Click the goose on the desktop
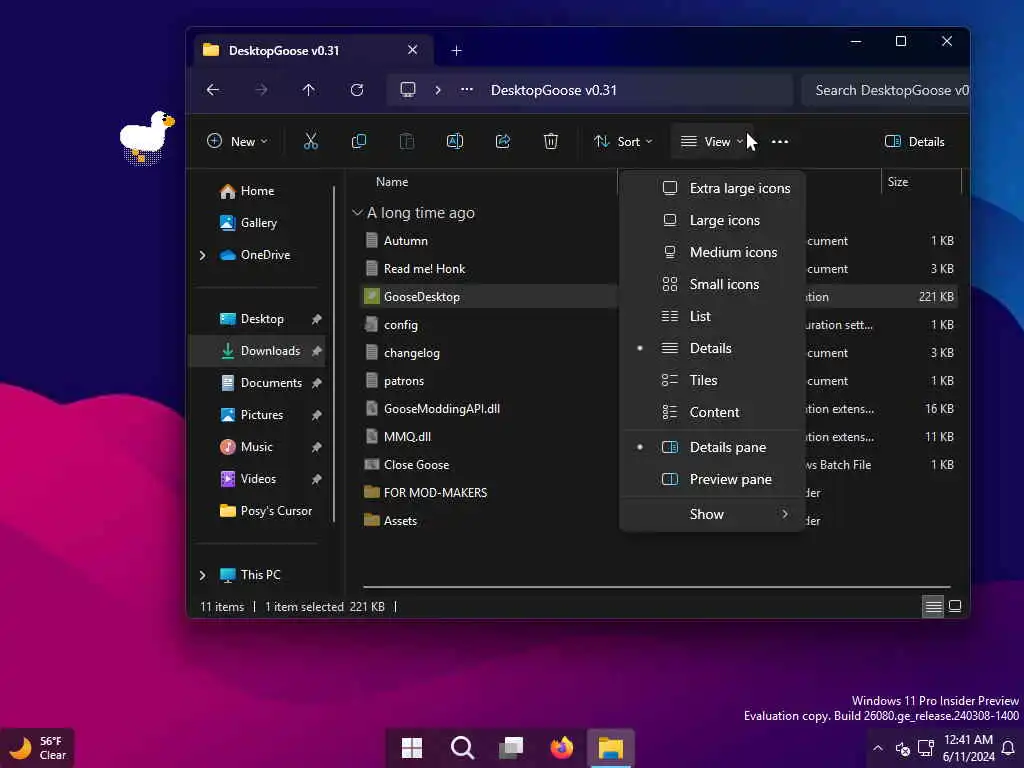This screenshot has width=1024, height=768. click(x=146, y=137)
